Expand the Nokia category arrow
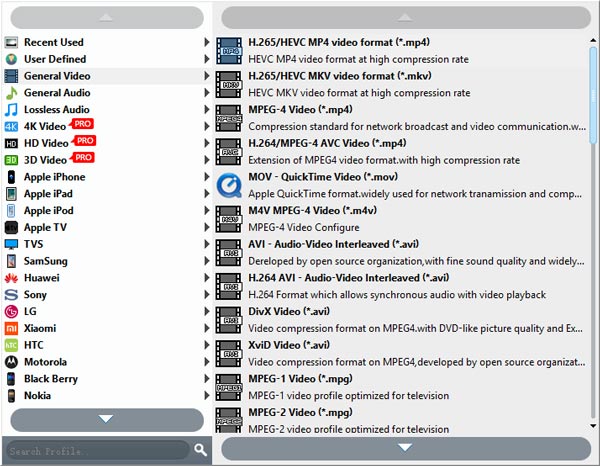 (207, 395)
